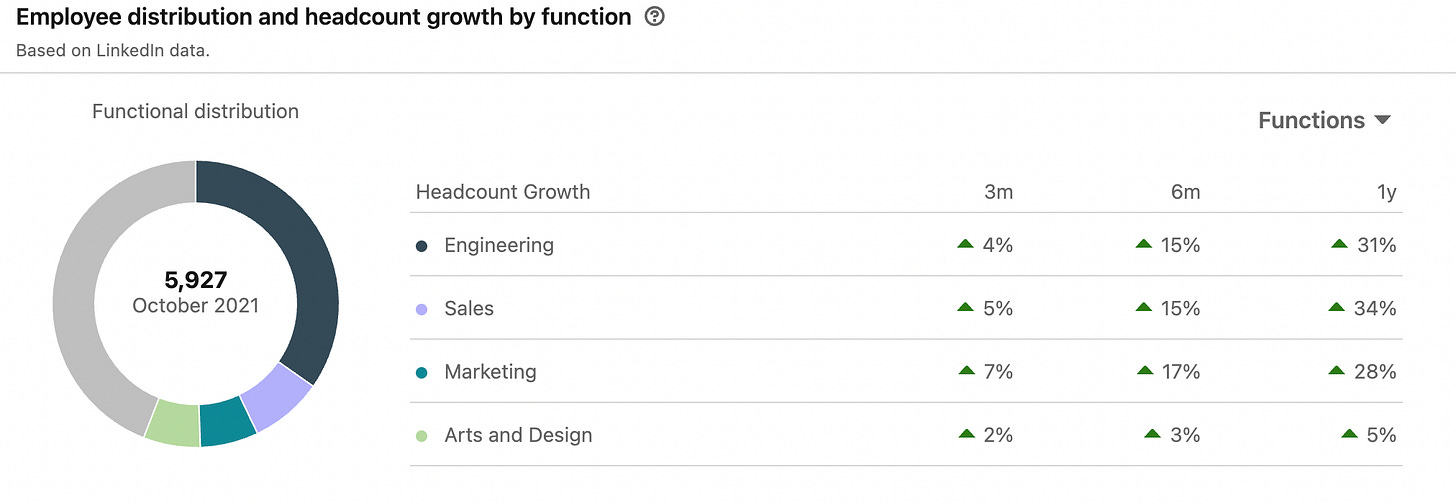The width and height of the screenshot is (1456, 504).
Task: Open the Functions dropdown
Action: pyautogui.click(x=1323, y=120)
